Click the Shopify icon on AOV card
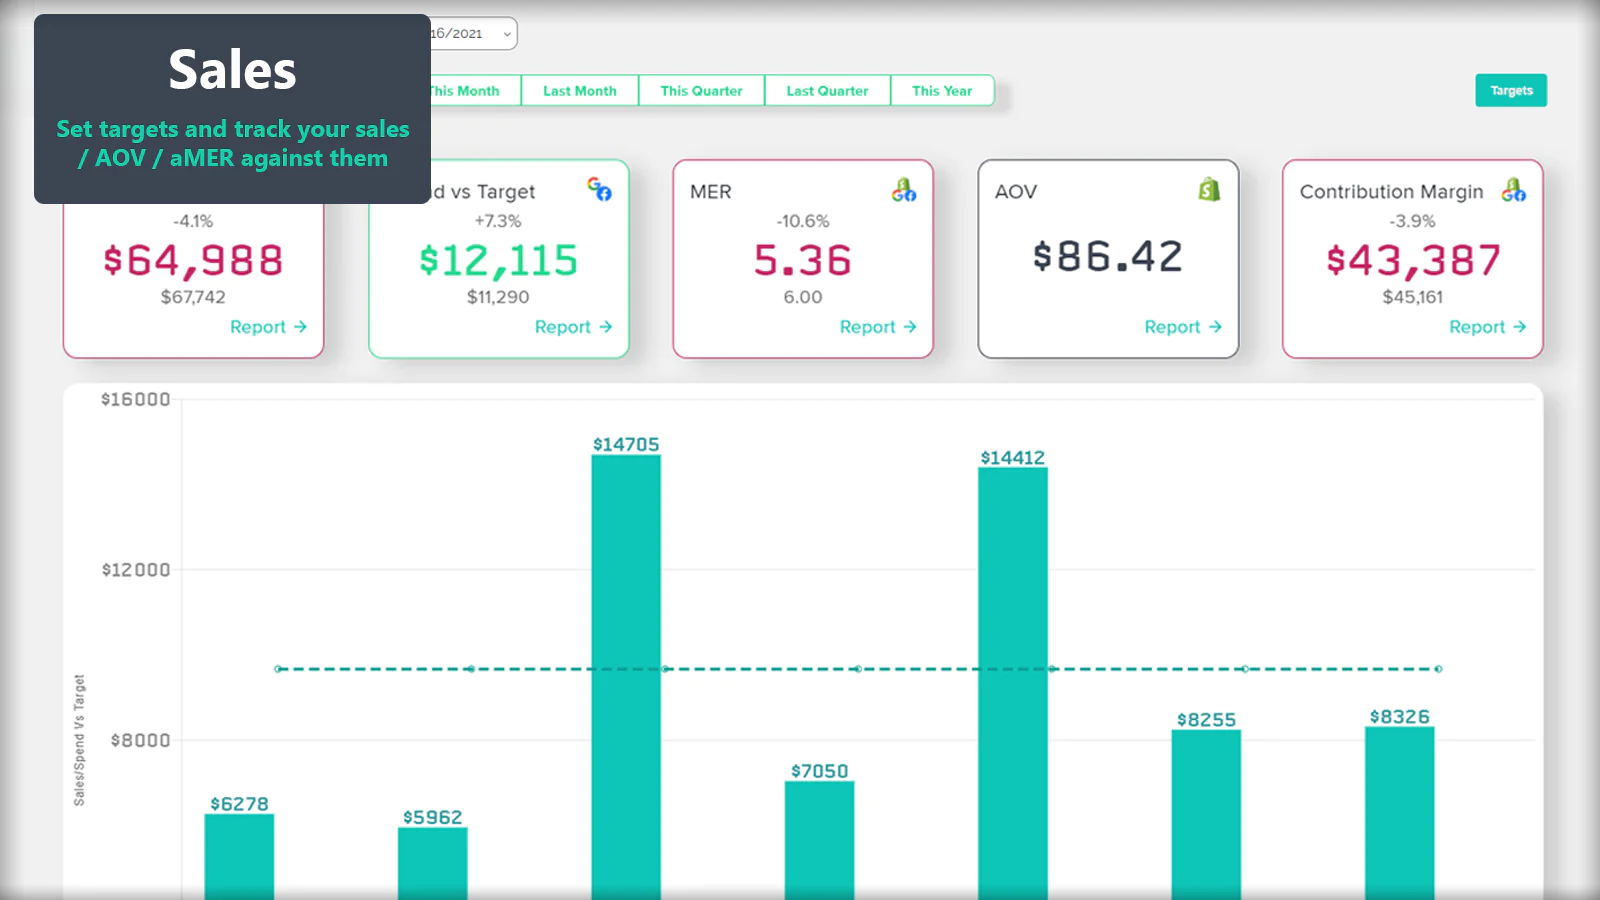This screenshot has height=900, width=1600. [1209, 189]
